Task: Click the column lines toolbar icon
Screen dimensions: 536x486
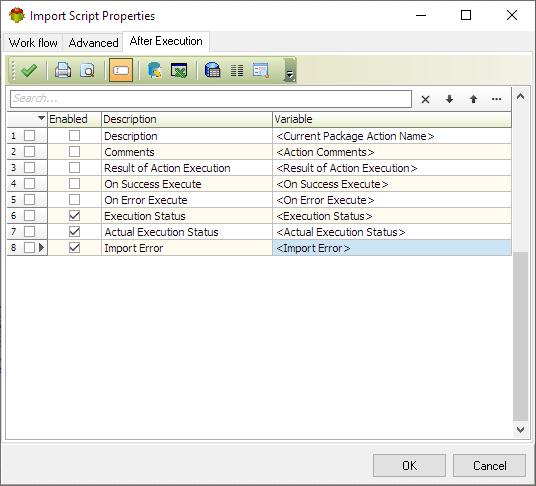Action: (x=237, y=70)
